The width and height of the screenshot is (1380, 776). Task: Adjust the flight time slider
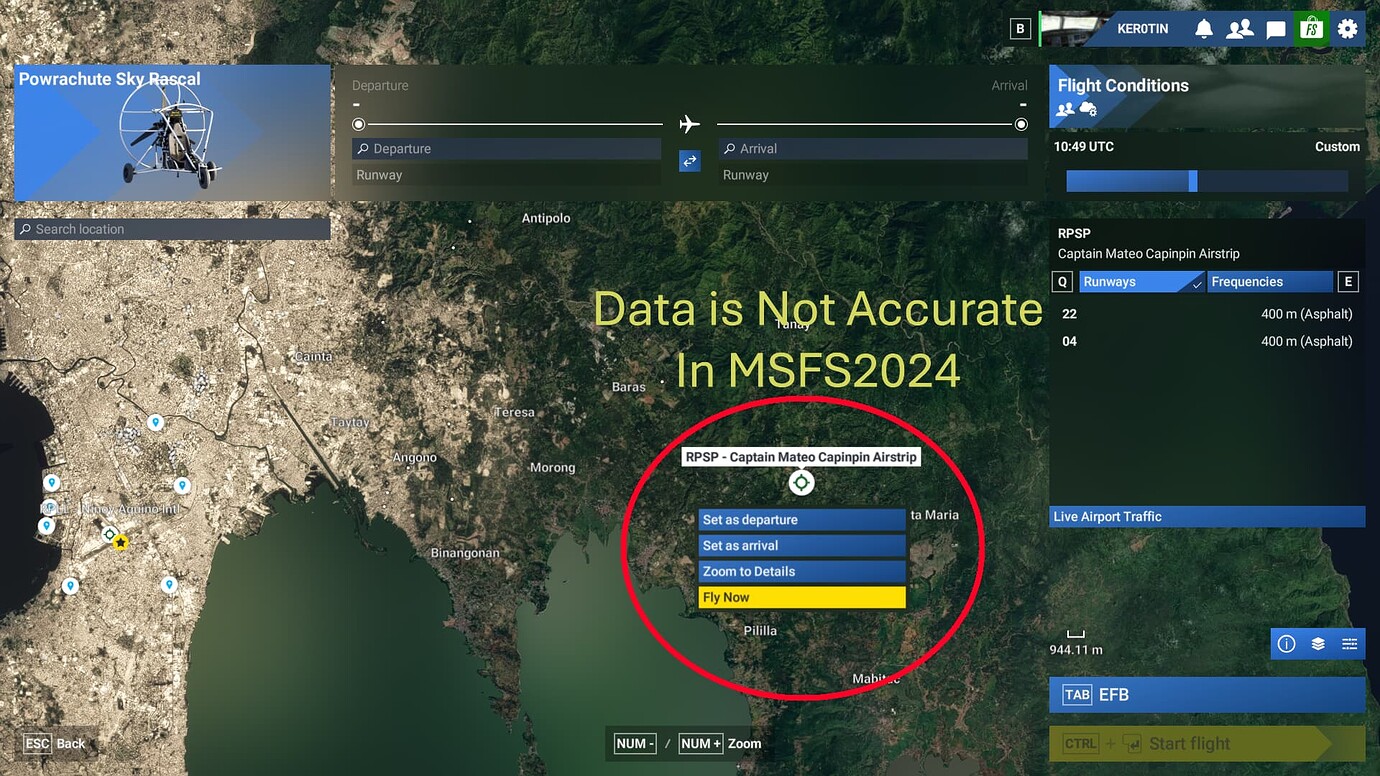(1195, 180)
